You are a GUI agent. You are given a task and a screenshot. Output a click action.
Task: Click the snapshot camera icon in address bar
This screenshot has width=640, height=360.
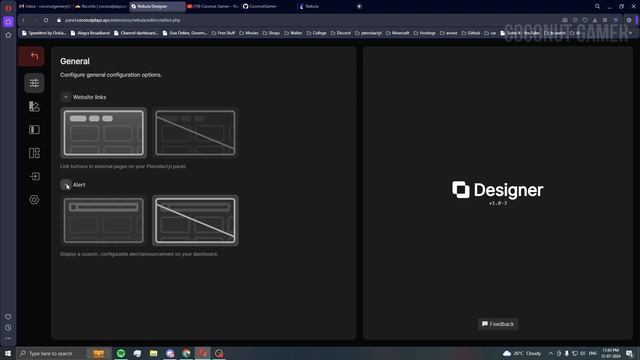pyautogui.click(x=565, y=20)
